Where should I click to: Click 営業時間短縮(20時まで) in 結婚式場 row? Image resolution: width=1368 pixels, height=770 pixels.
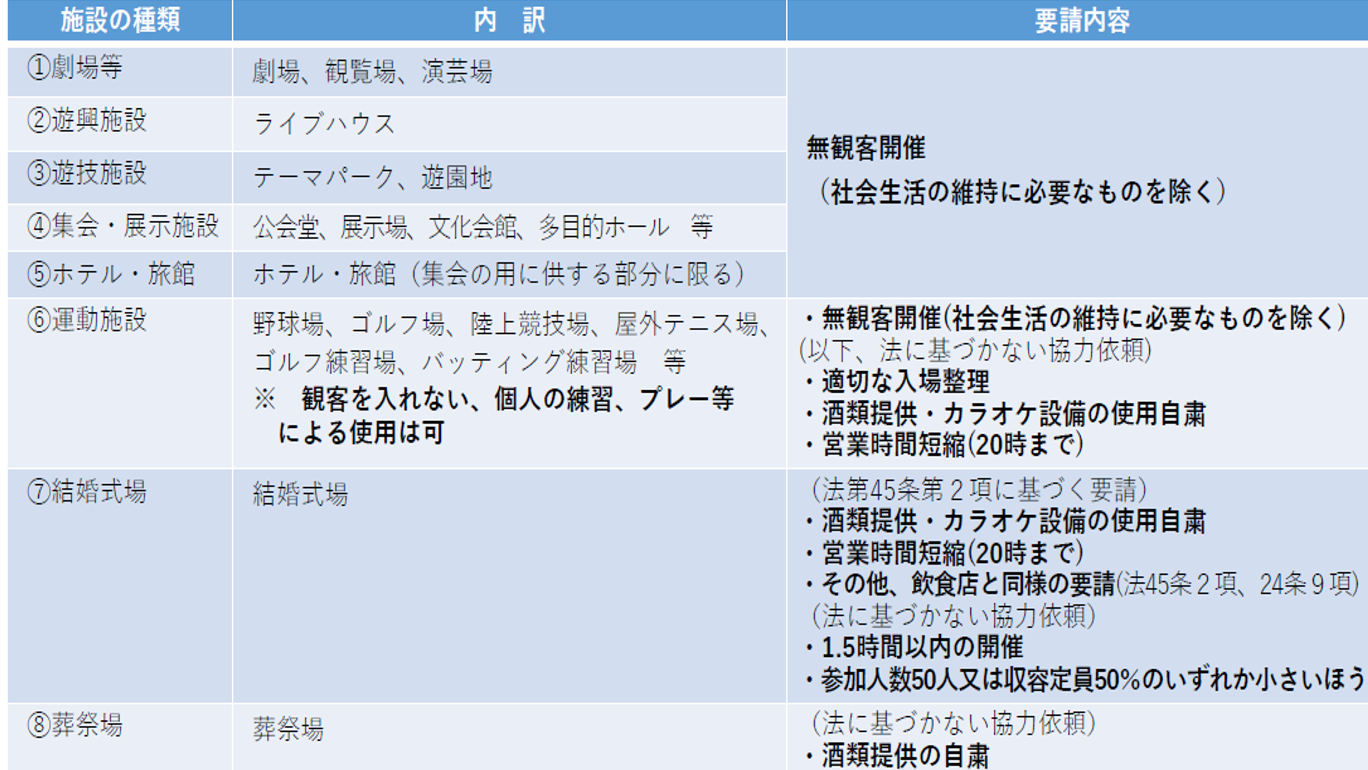(x=942, y=552)
